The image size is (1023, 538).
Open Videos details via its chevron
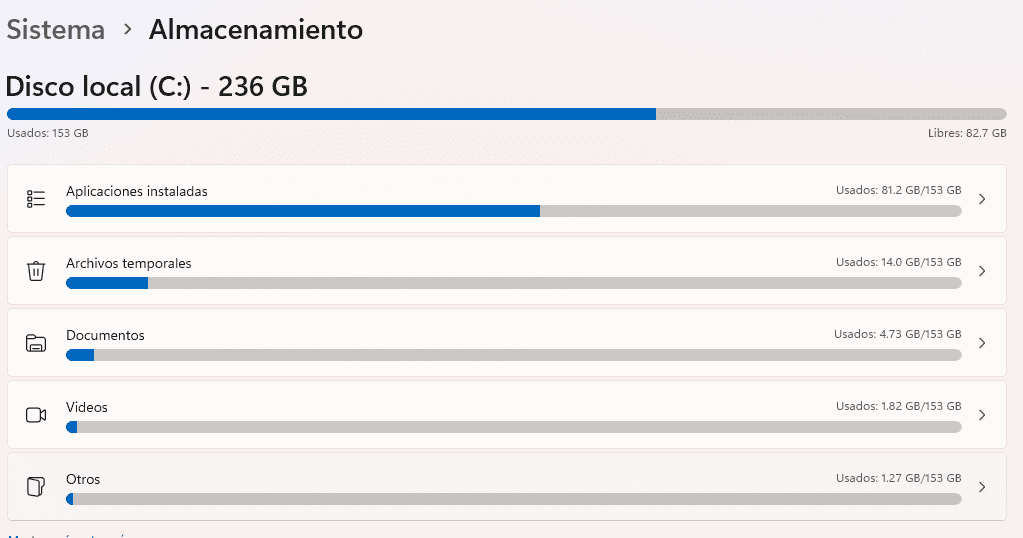pyautogui.click(x=982, y=415)
